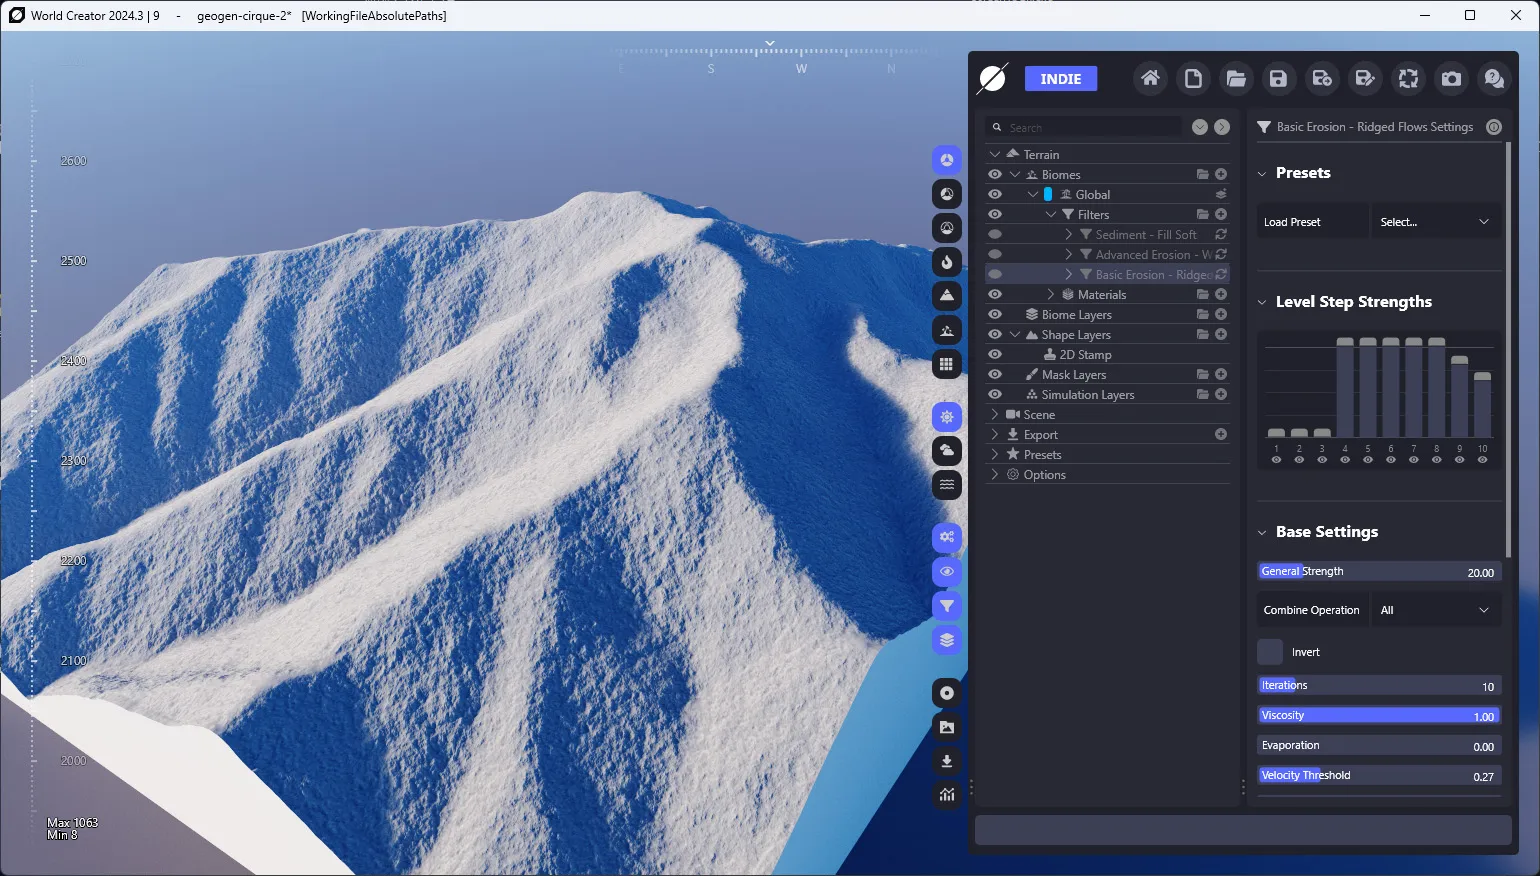Click the World Creator planet logo
This screenshot has width=1540, height=876.
[993, 78]
